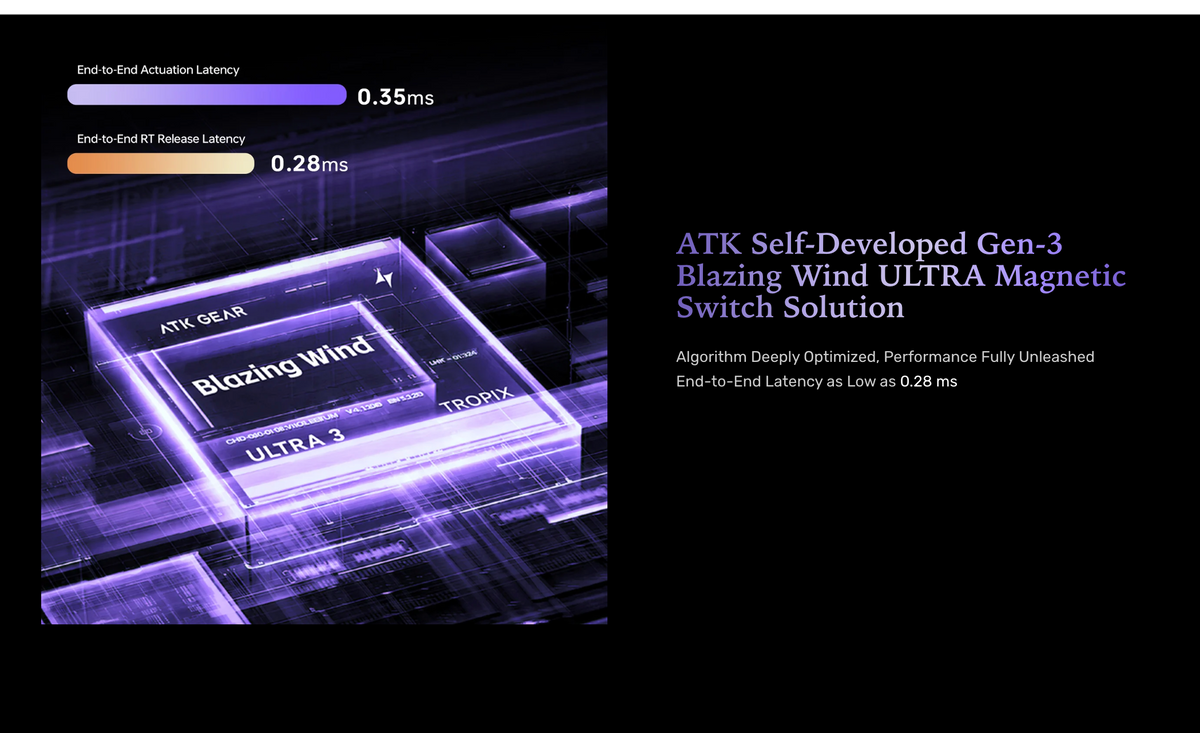The width and height of the screenshot is (1200, 733).
Task: Click the 0.28ms value beside the orange bar
Action: point(309,163)
